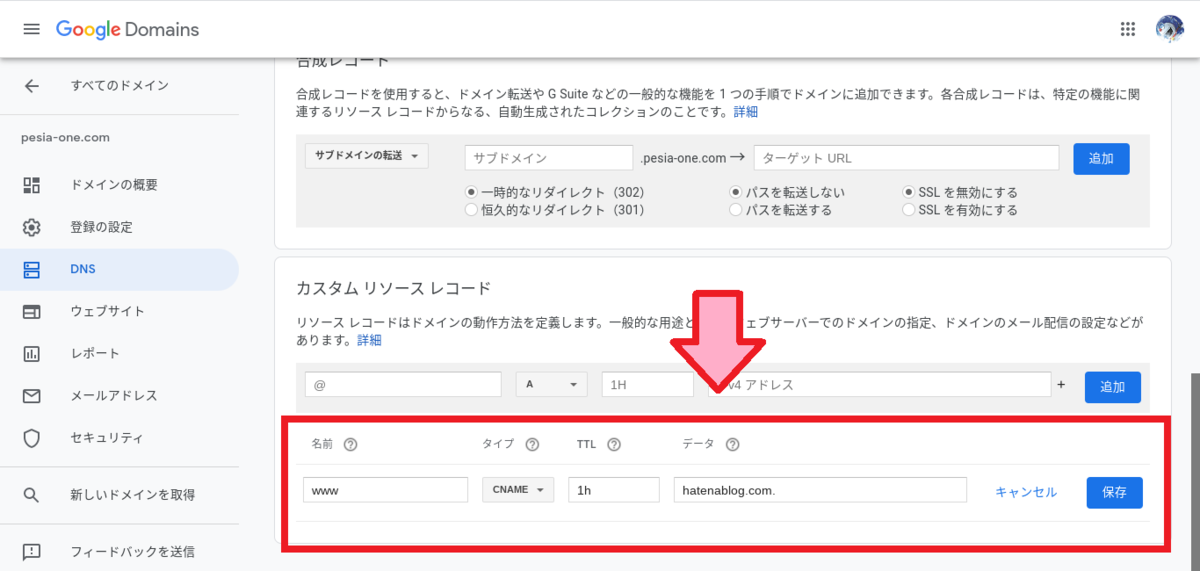Click the ウェブサイト browser icon
Screen dimensions: 1200x571
(x=32, y=311)
